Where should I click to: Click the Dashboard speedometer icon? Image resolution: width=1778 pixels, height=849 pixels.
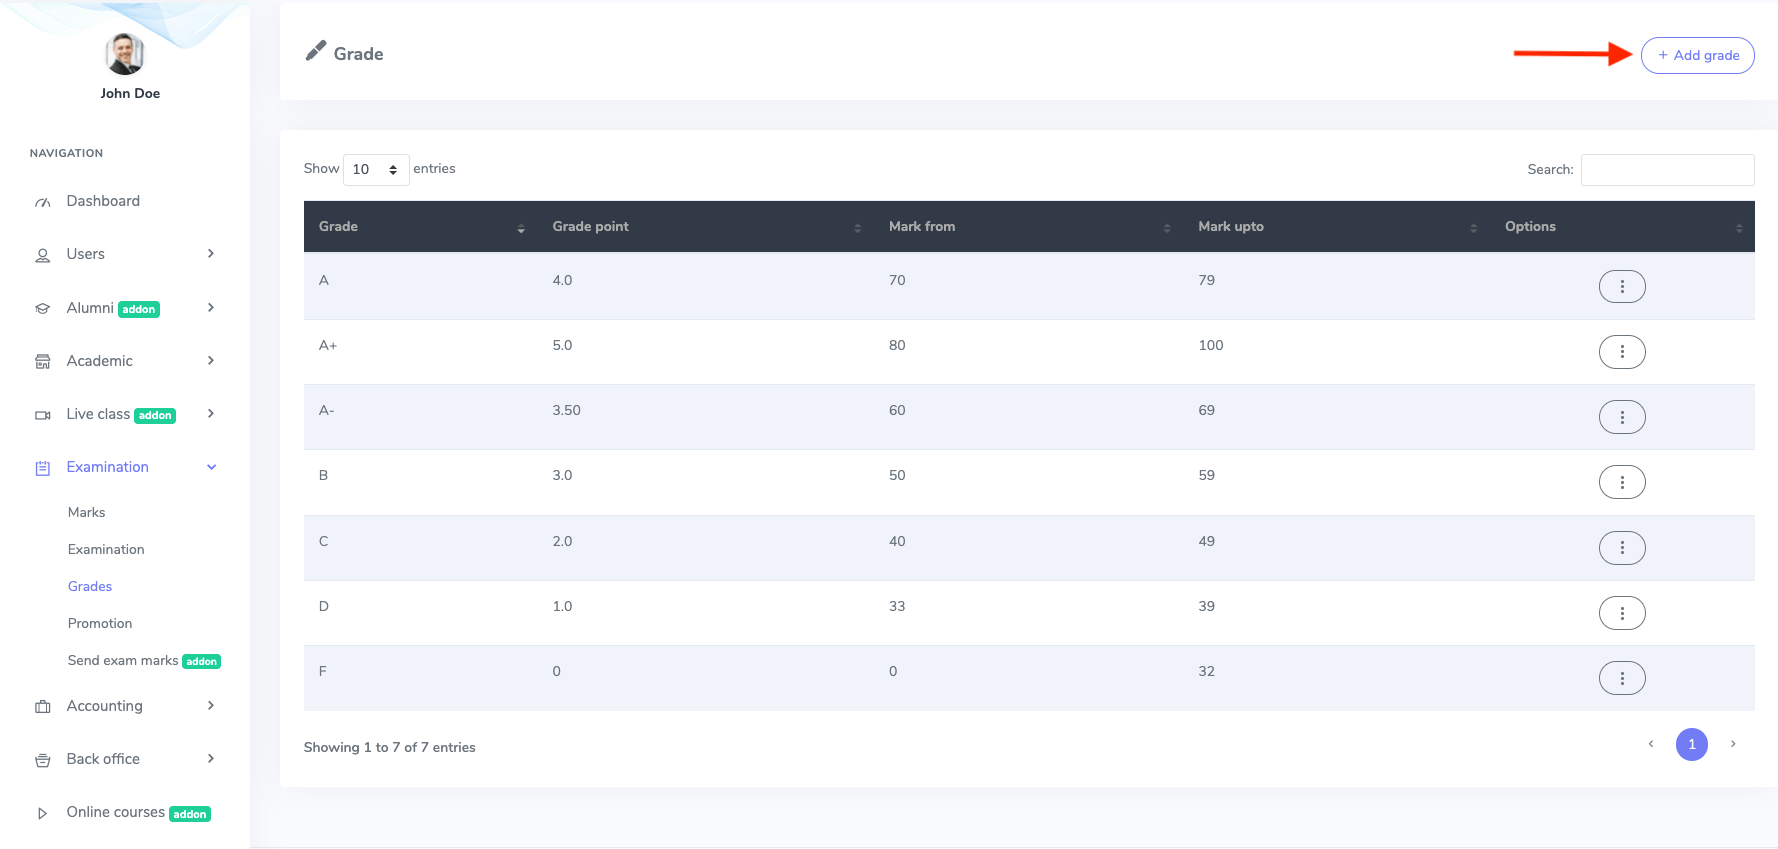tap(42, 202)
